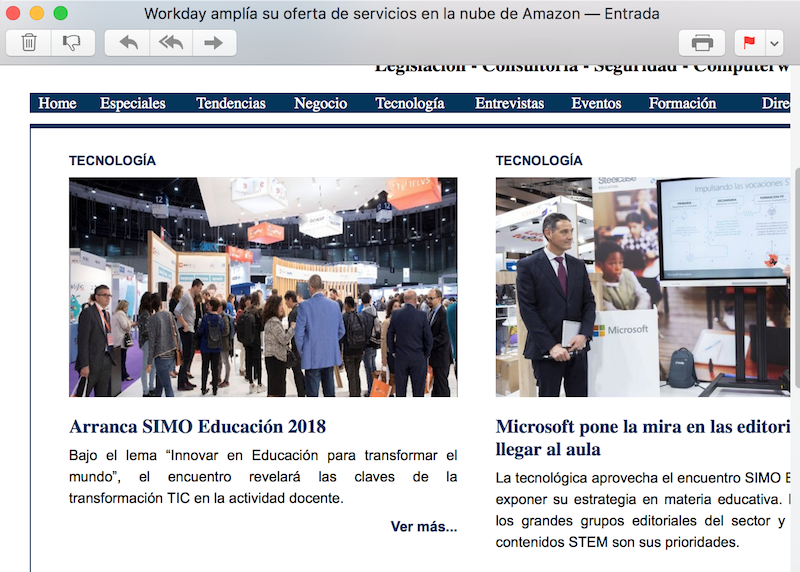Go to Especiales section
Screen dimensions: 800x572
133,103
